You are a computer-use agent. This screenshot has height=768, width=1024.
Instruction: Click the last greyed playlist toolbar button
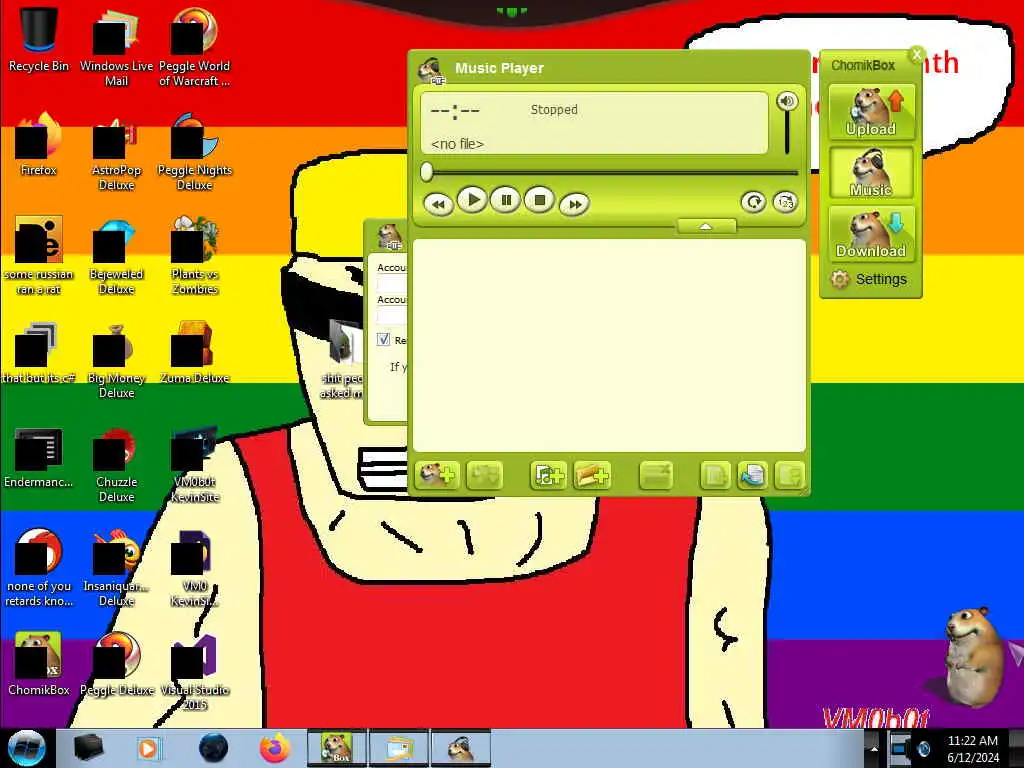[x=789, y=475]
